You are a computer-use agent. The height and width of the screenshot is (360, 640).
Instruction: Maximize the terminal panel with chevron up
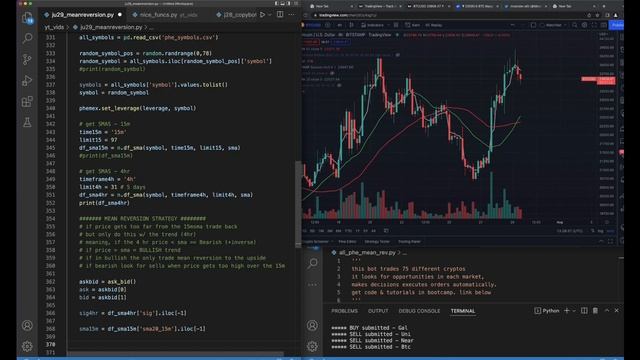tap(607, 311)
